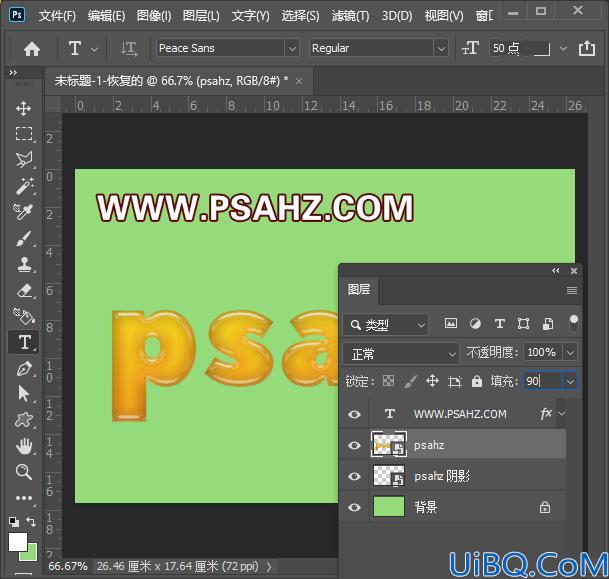This screenshot has width=609, height=579.
Task: Open the 滤镜(T) menu
Action: (350, 16)
